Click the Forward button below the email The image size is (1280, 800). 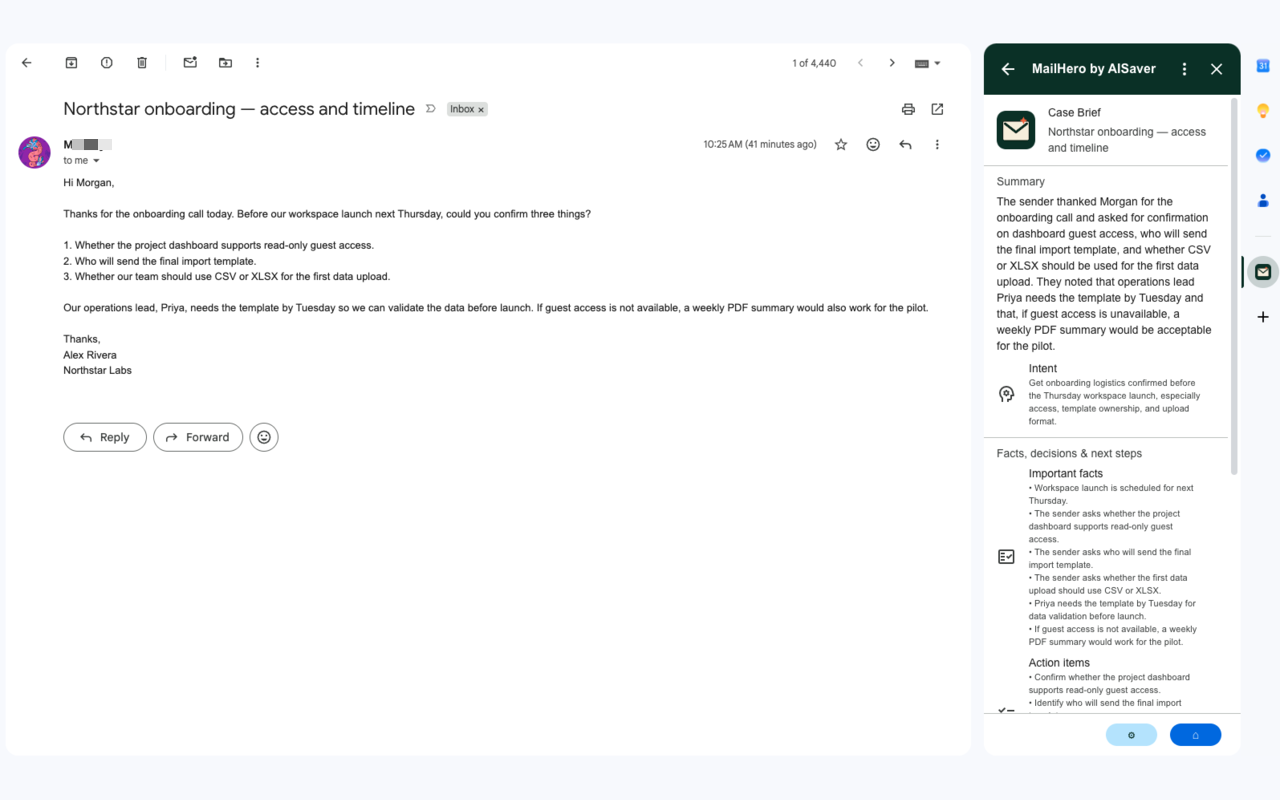[198, 437]
